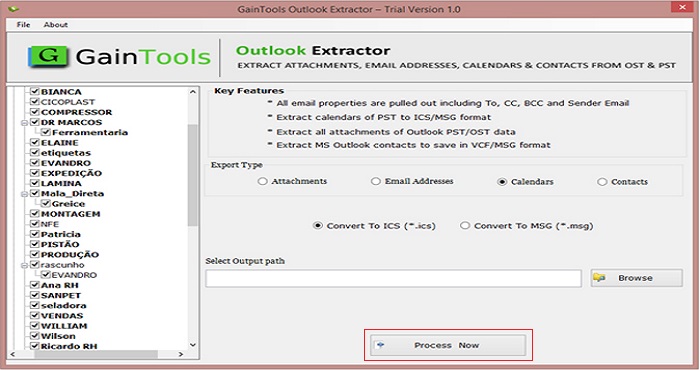Select the Attachments export type
Viewport: 700px width, 370px height.
pos(262,181)
